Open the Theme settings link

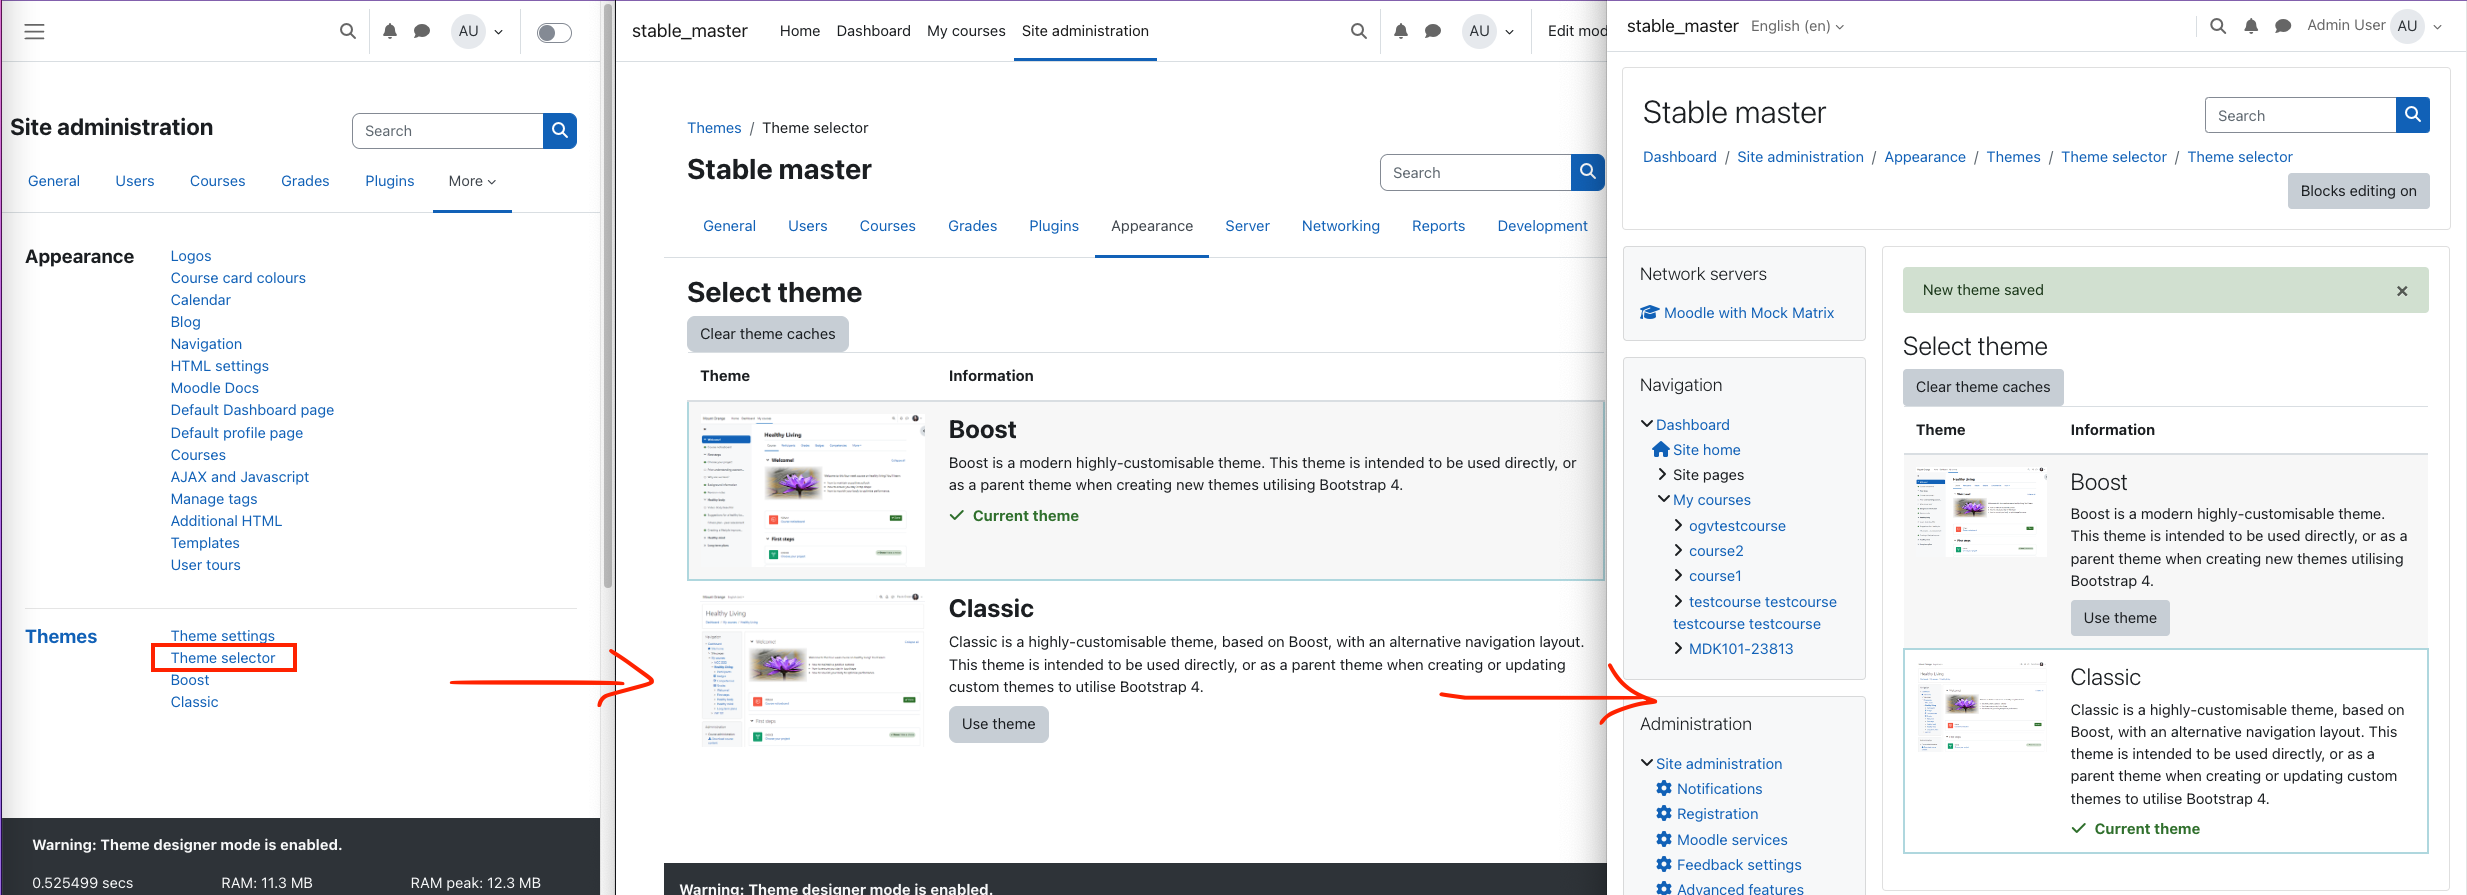(223, 636)
